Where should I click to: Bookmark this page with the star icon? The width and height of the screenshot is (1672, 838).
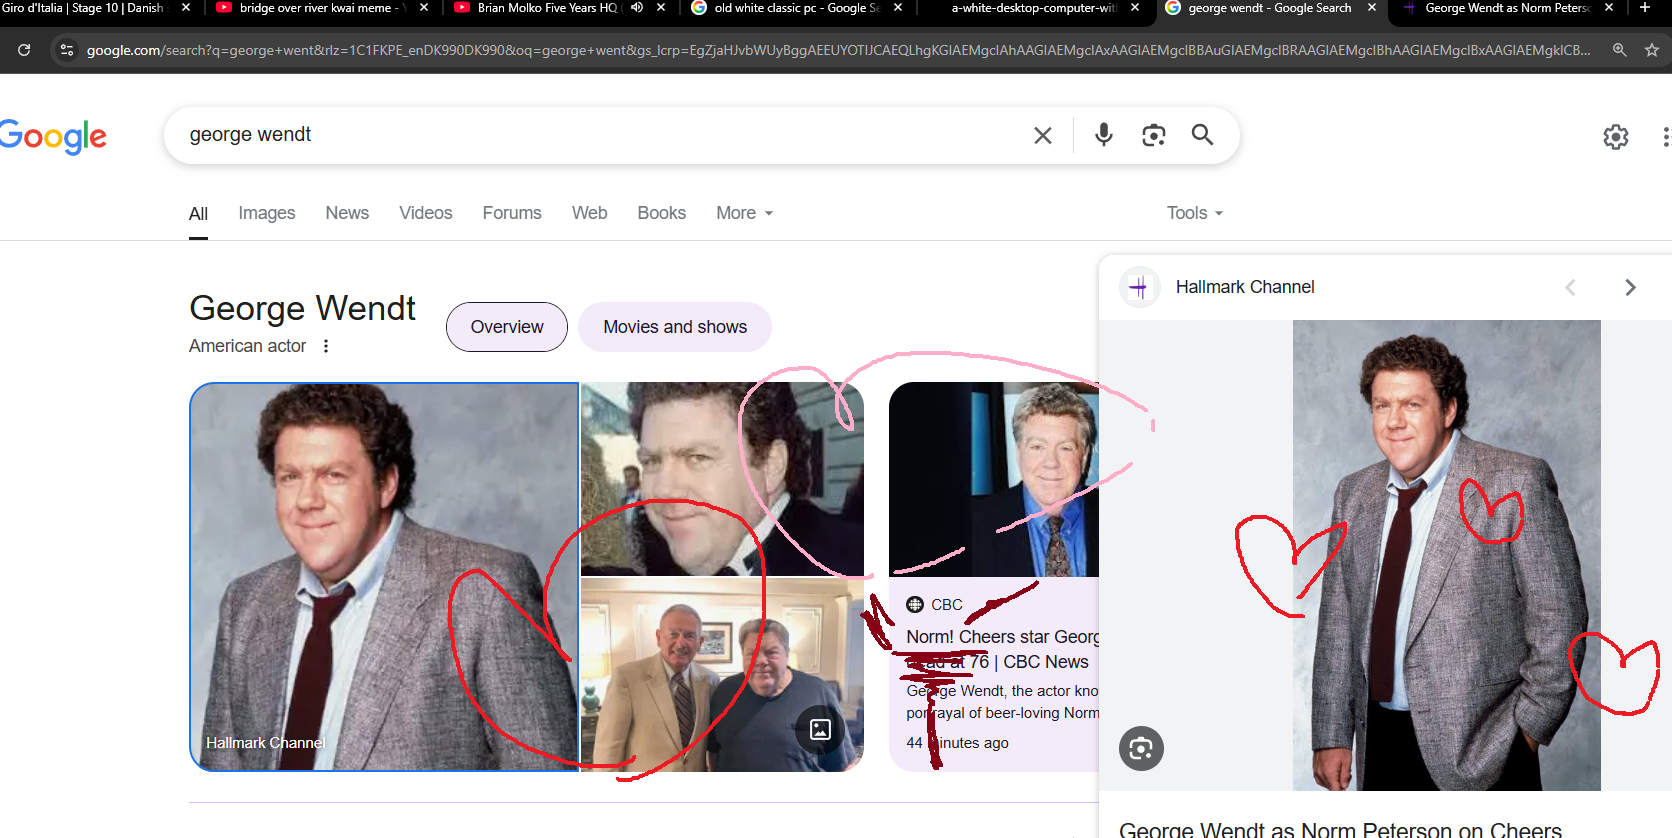pos(1651,50)
